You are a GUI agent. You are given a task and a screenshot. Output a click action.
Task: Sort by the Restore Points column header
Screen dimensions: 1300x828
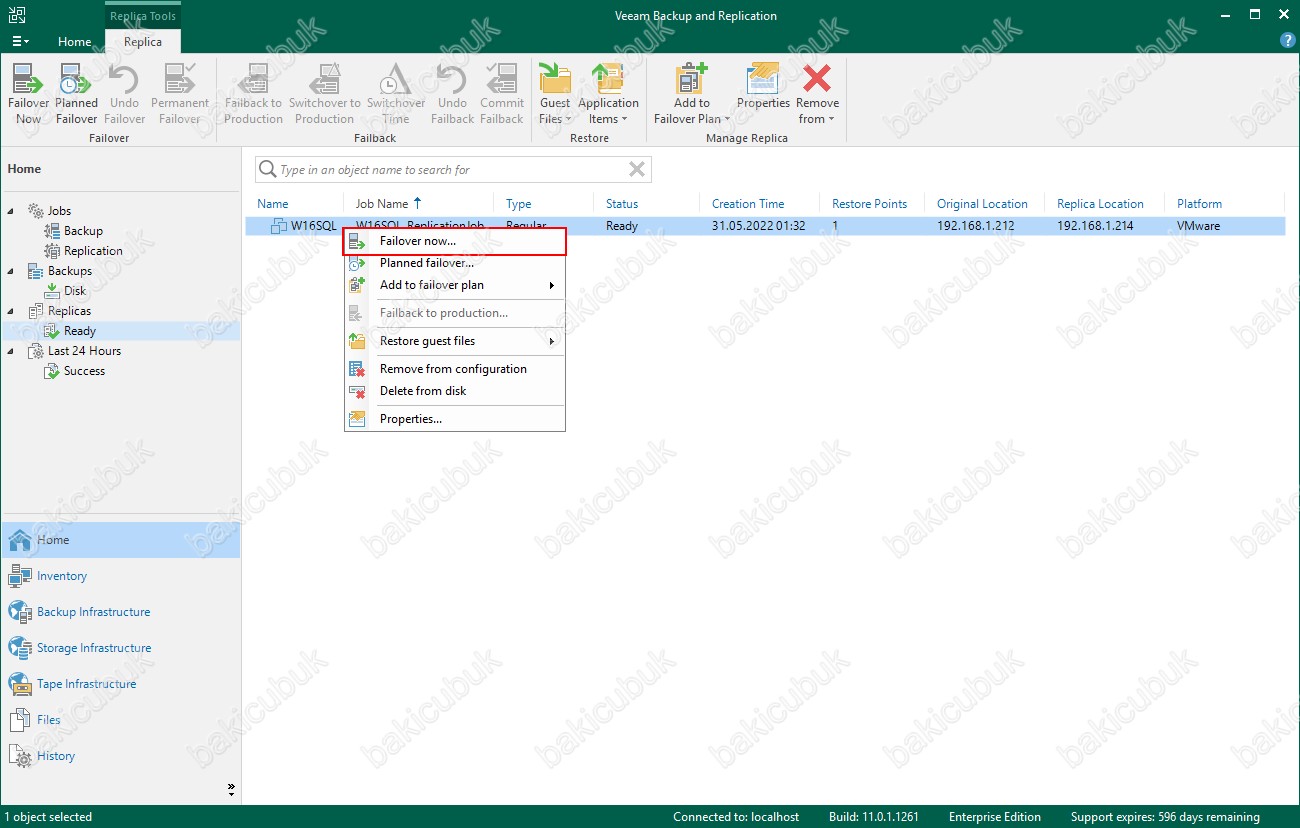pos(871,204)
